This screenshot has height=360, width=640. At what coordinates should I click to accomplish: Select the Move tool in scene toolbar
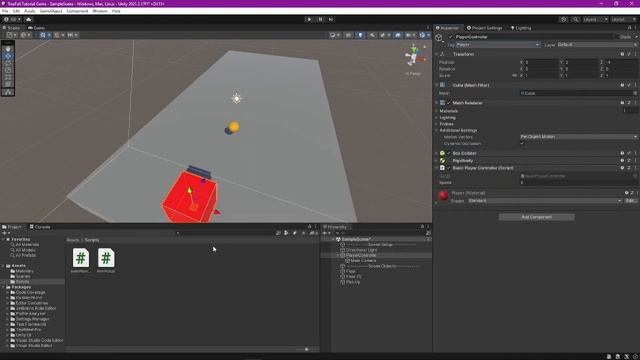(x=8, y=56)
